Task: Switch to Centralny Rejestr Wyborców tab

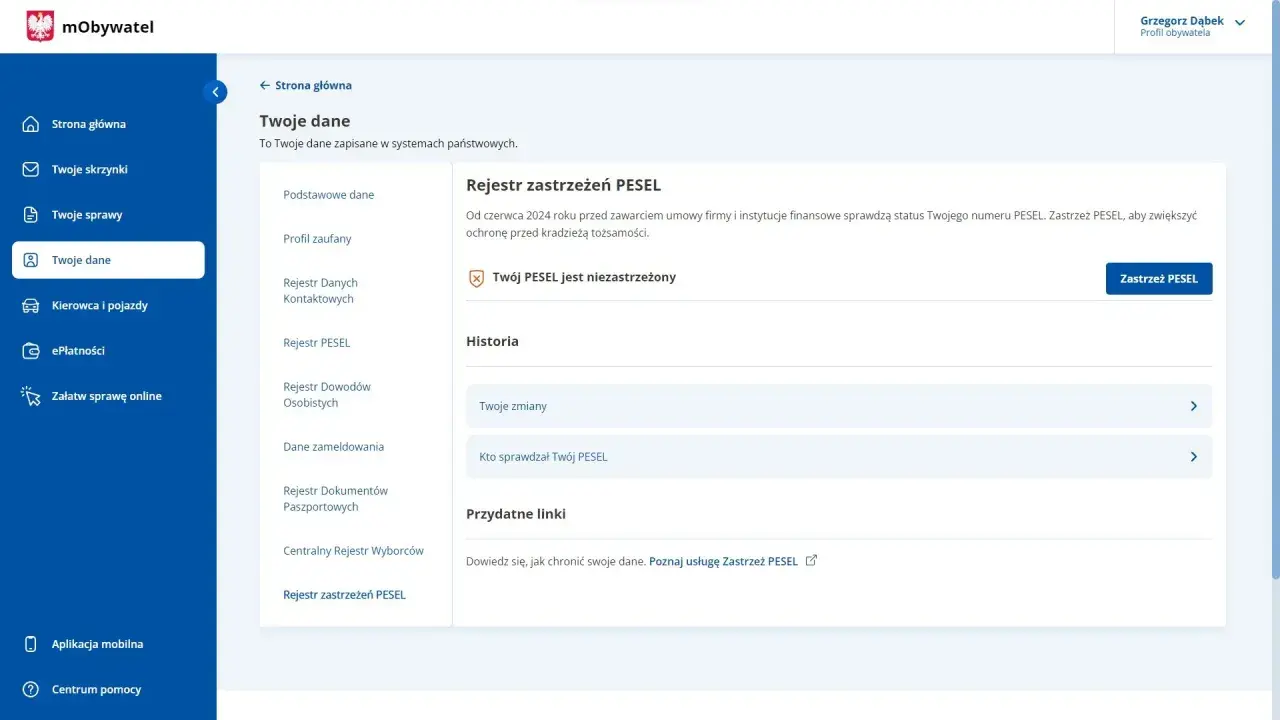Action: coord(353,551)
